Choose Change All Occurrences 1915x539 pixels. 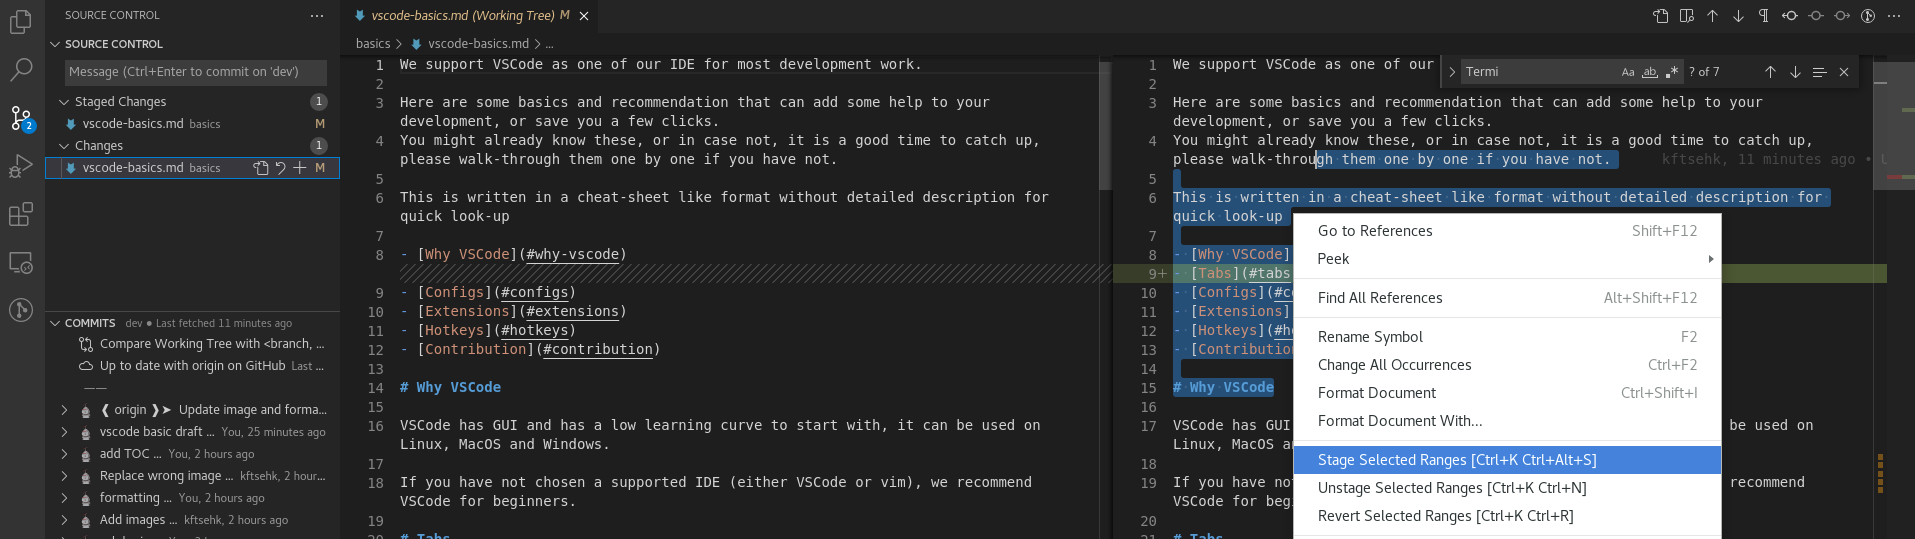pos(1507,365)
